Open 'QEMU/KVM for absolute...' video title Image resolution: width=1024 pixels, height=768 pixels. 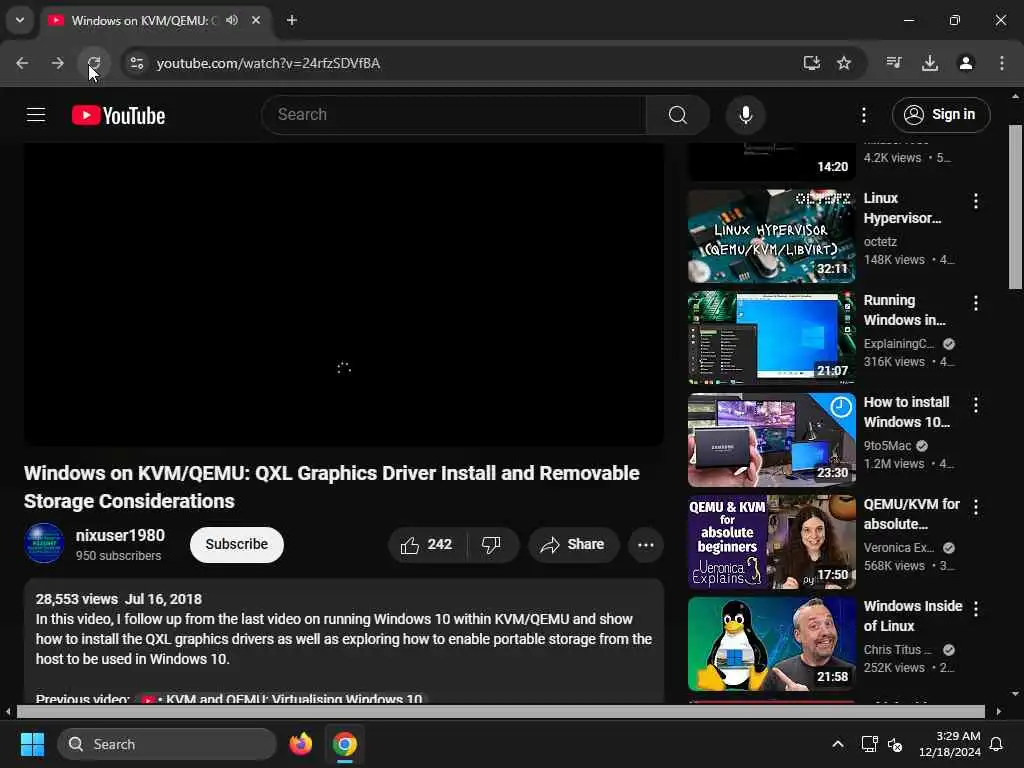tap(912, 514)
